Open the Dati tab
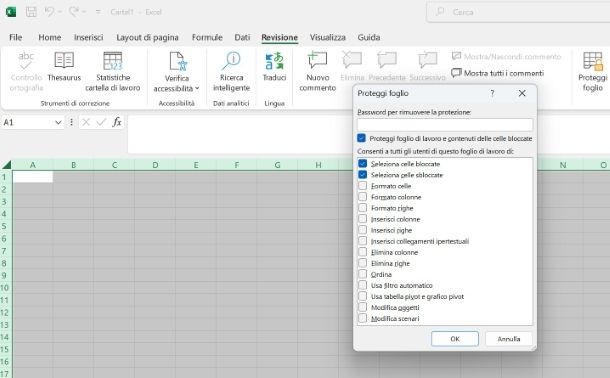 [x=242, y=37]
